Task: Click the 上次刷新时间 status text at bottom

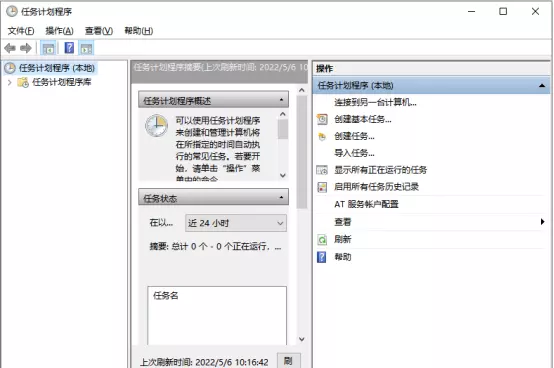Action: click(204, 362)
